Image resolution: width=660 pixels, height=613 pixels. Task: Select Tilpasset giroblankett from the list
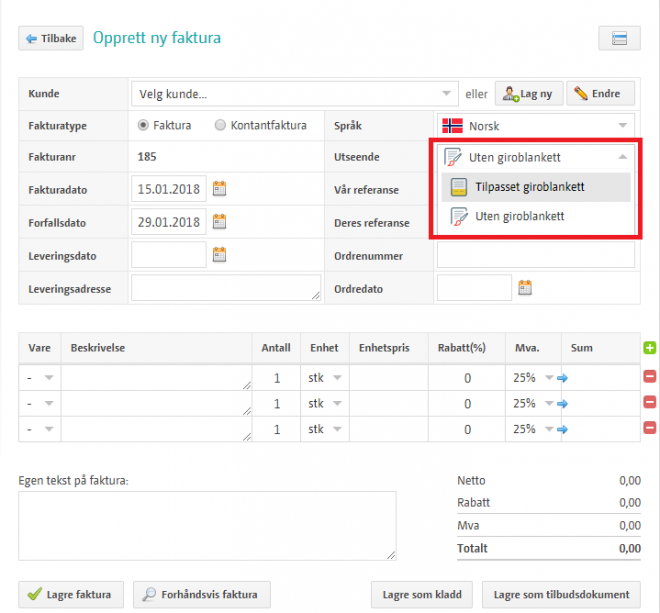[530, 187]
